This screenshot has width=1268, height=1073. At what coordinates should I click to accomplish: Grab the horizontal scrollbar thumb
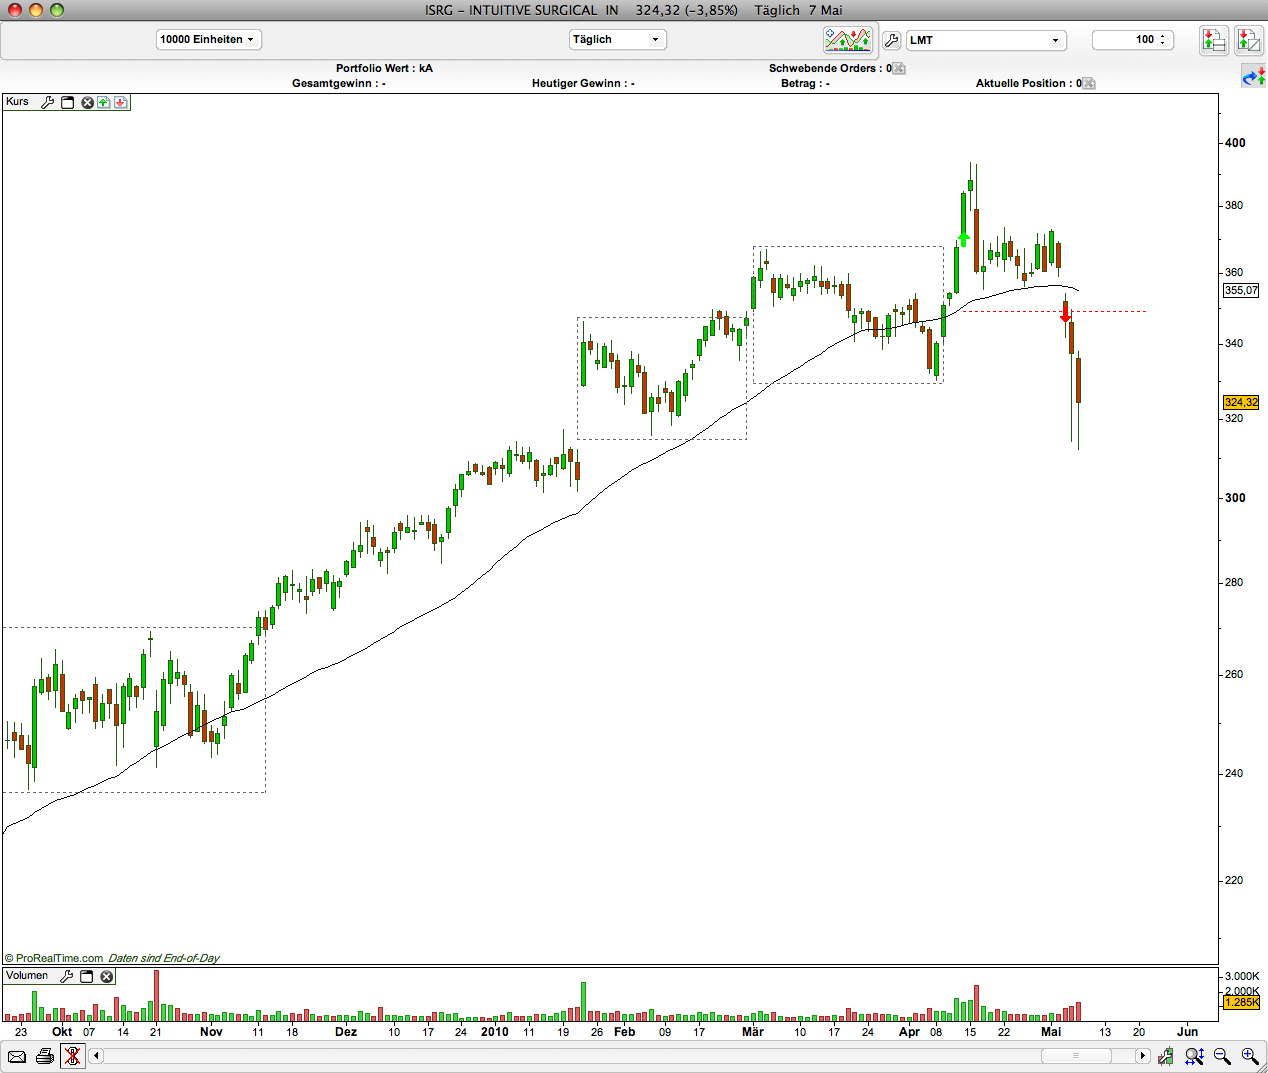[1076, 1056]
